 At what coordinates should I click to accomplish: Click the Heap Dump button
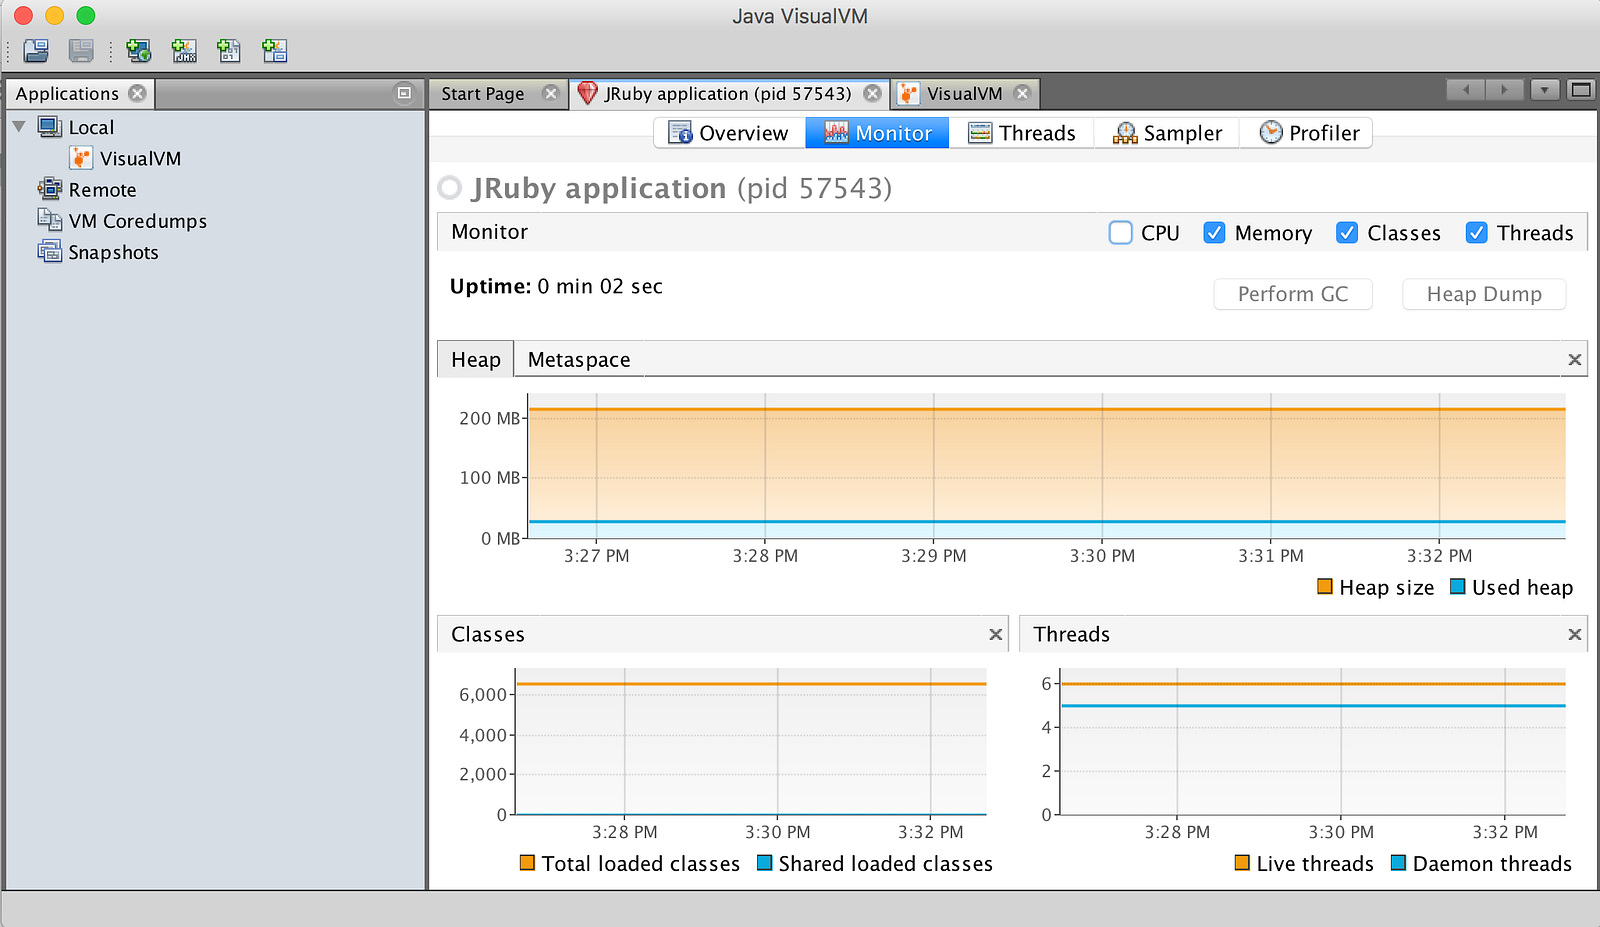(x=1484, y=294)
